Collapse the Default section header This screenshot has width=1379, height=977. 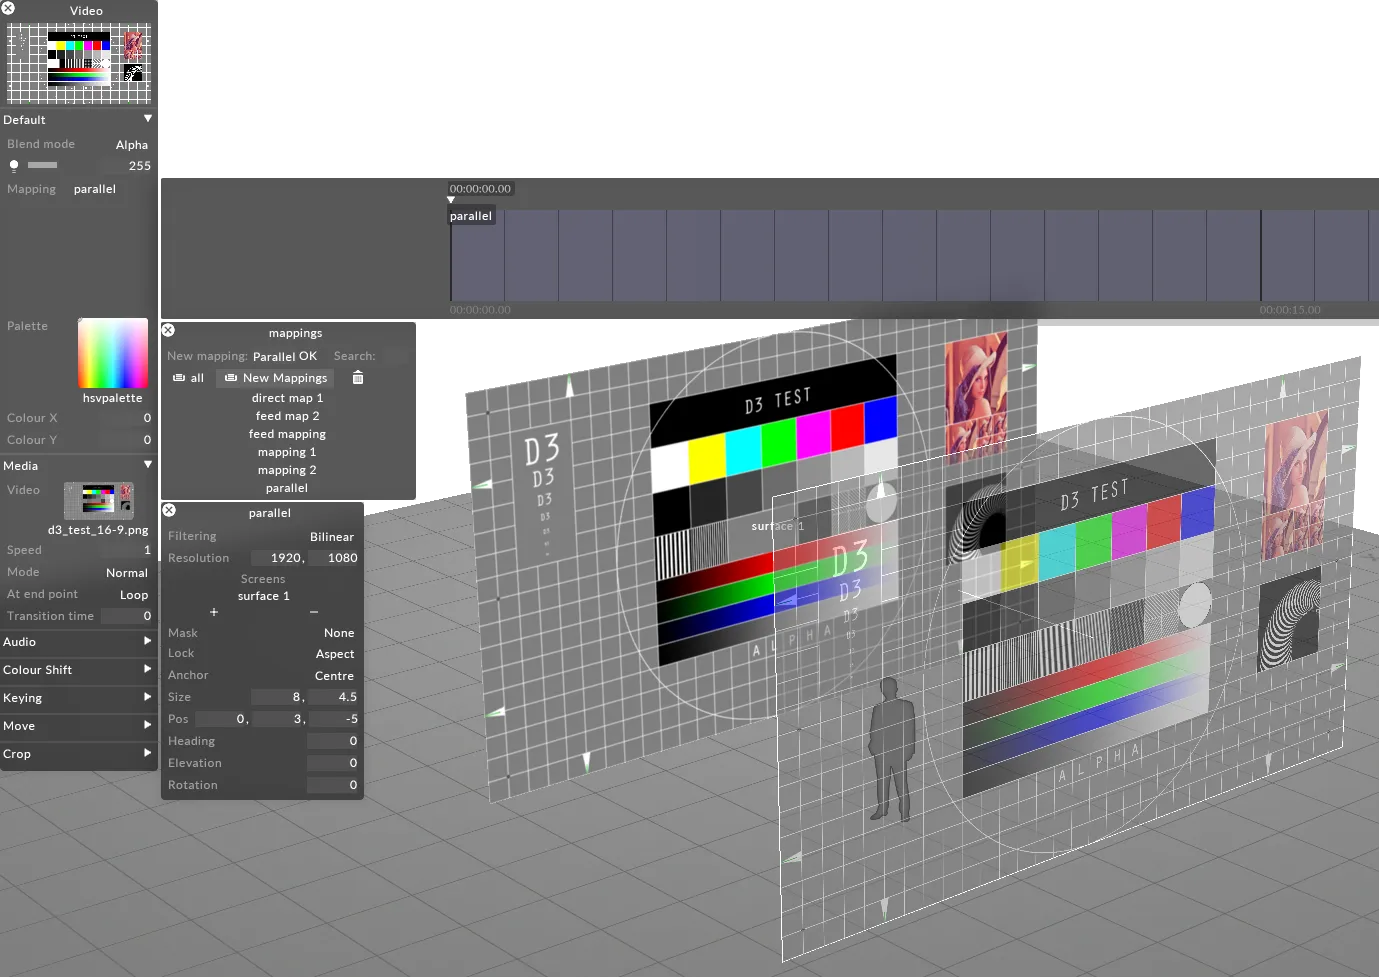[x=147, y=119]
